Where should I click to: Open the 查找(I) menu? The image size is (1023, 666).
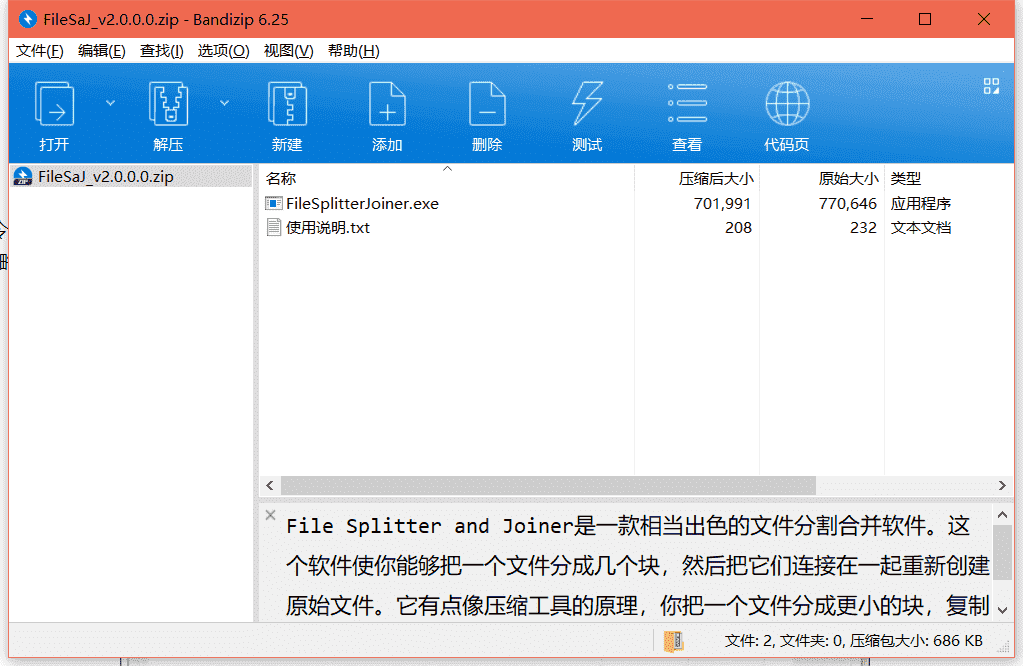(x=161, y=51)
